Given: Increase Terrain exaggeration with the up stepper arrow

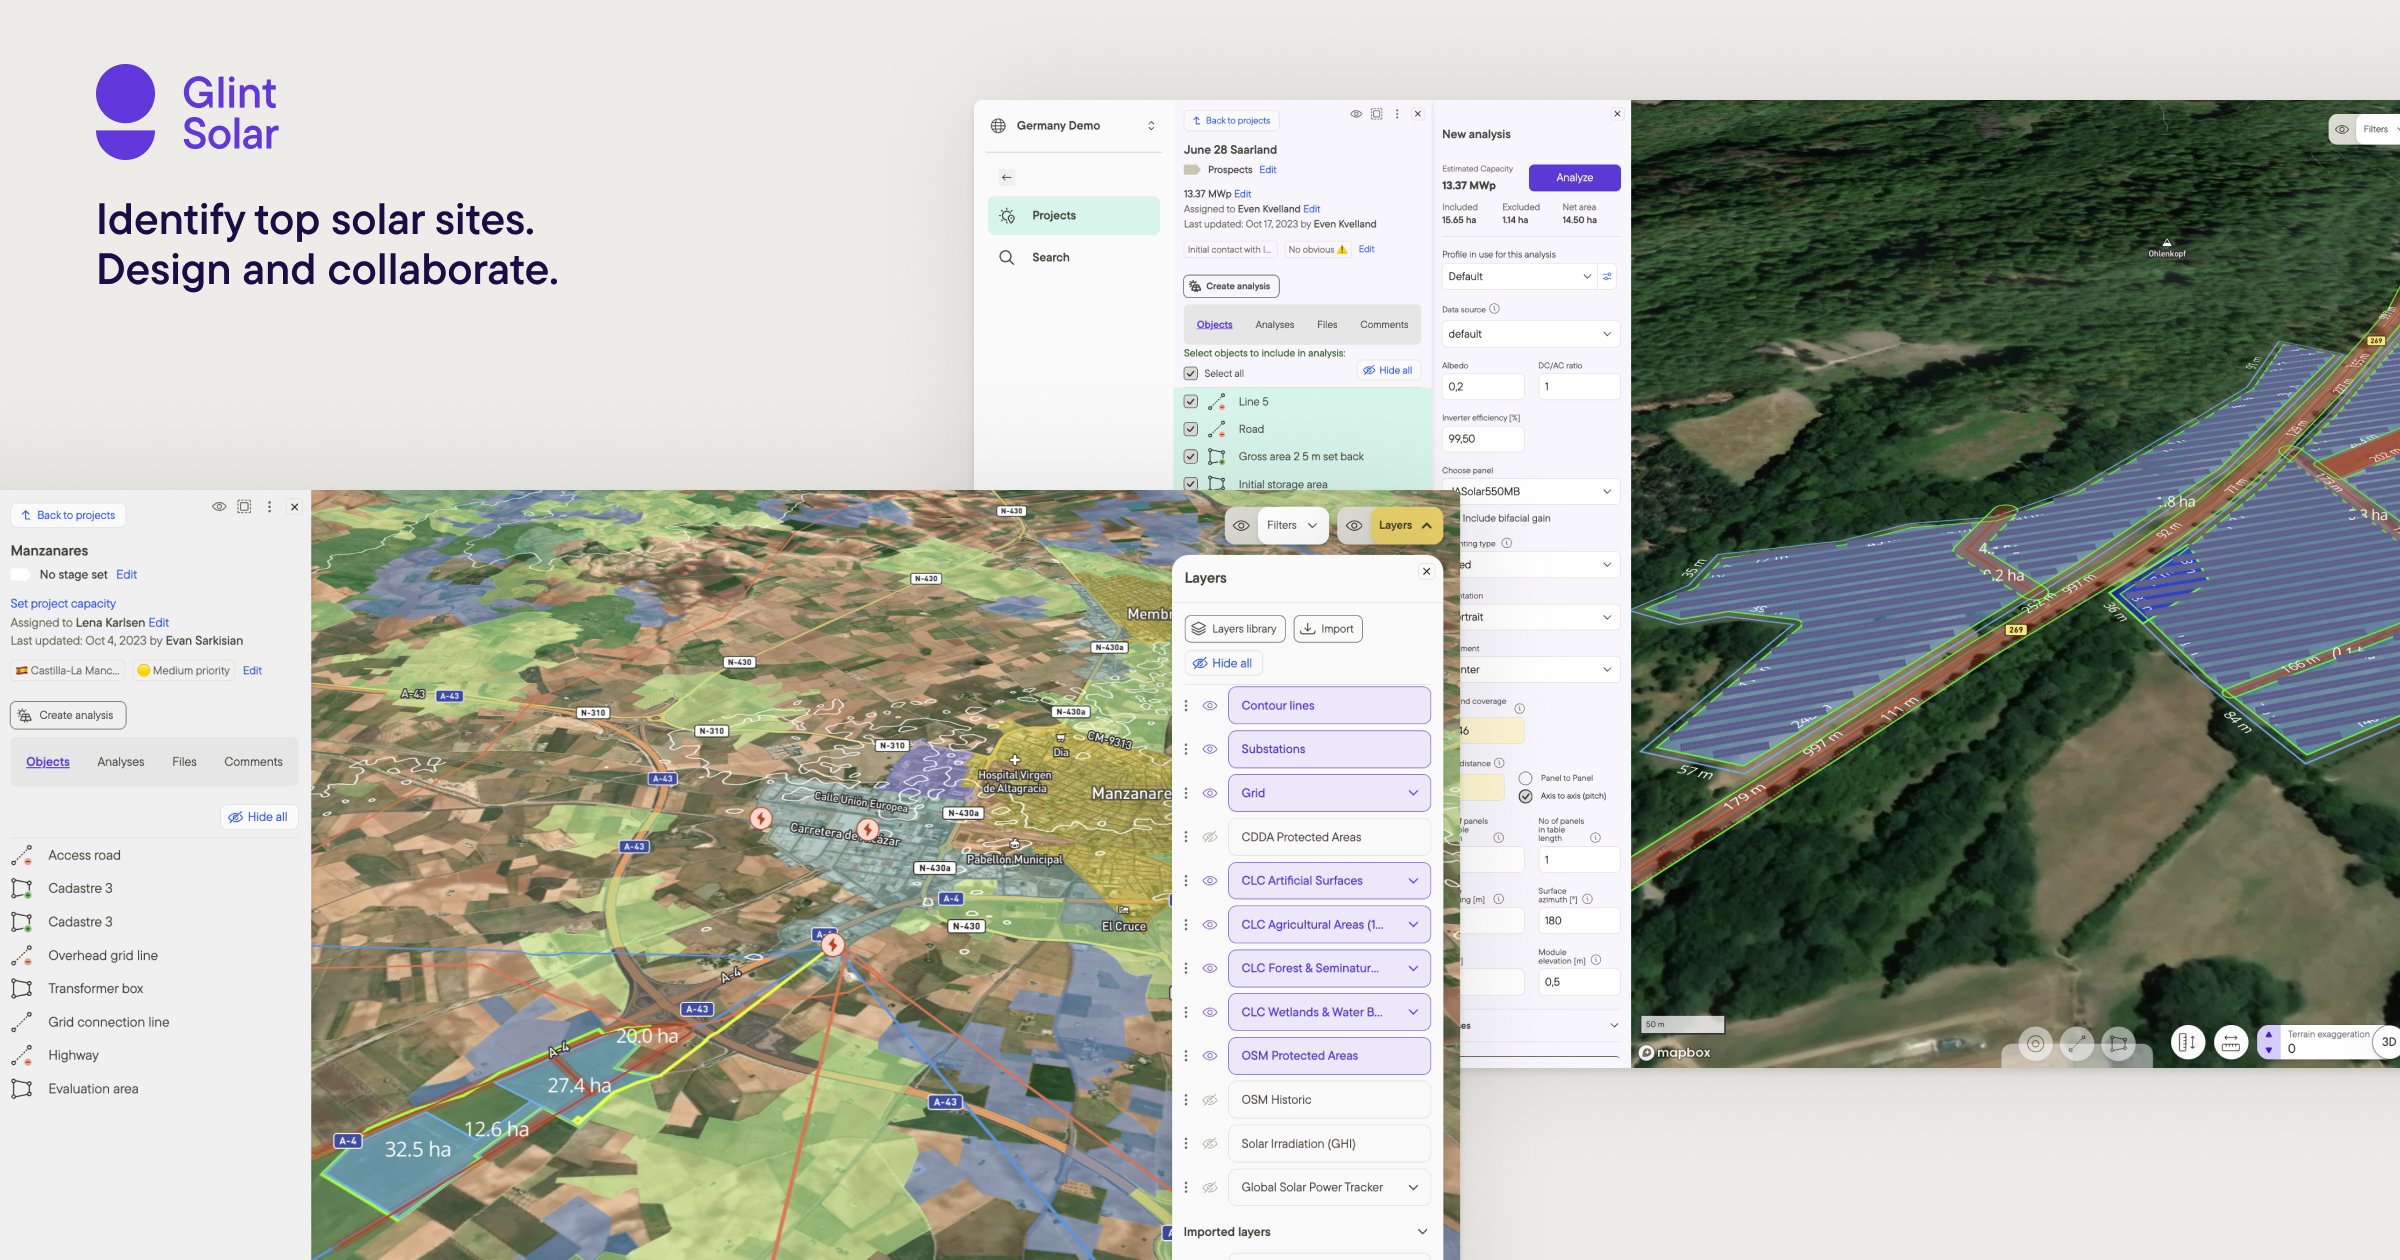Looking at the screenshot, I should (2268, 1034).
